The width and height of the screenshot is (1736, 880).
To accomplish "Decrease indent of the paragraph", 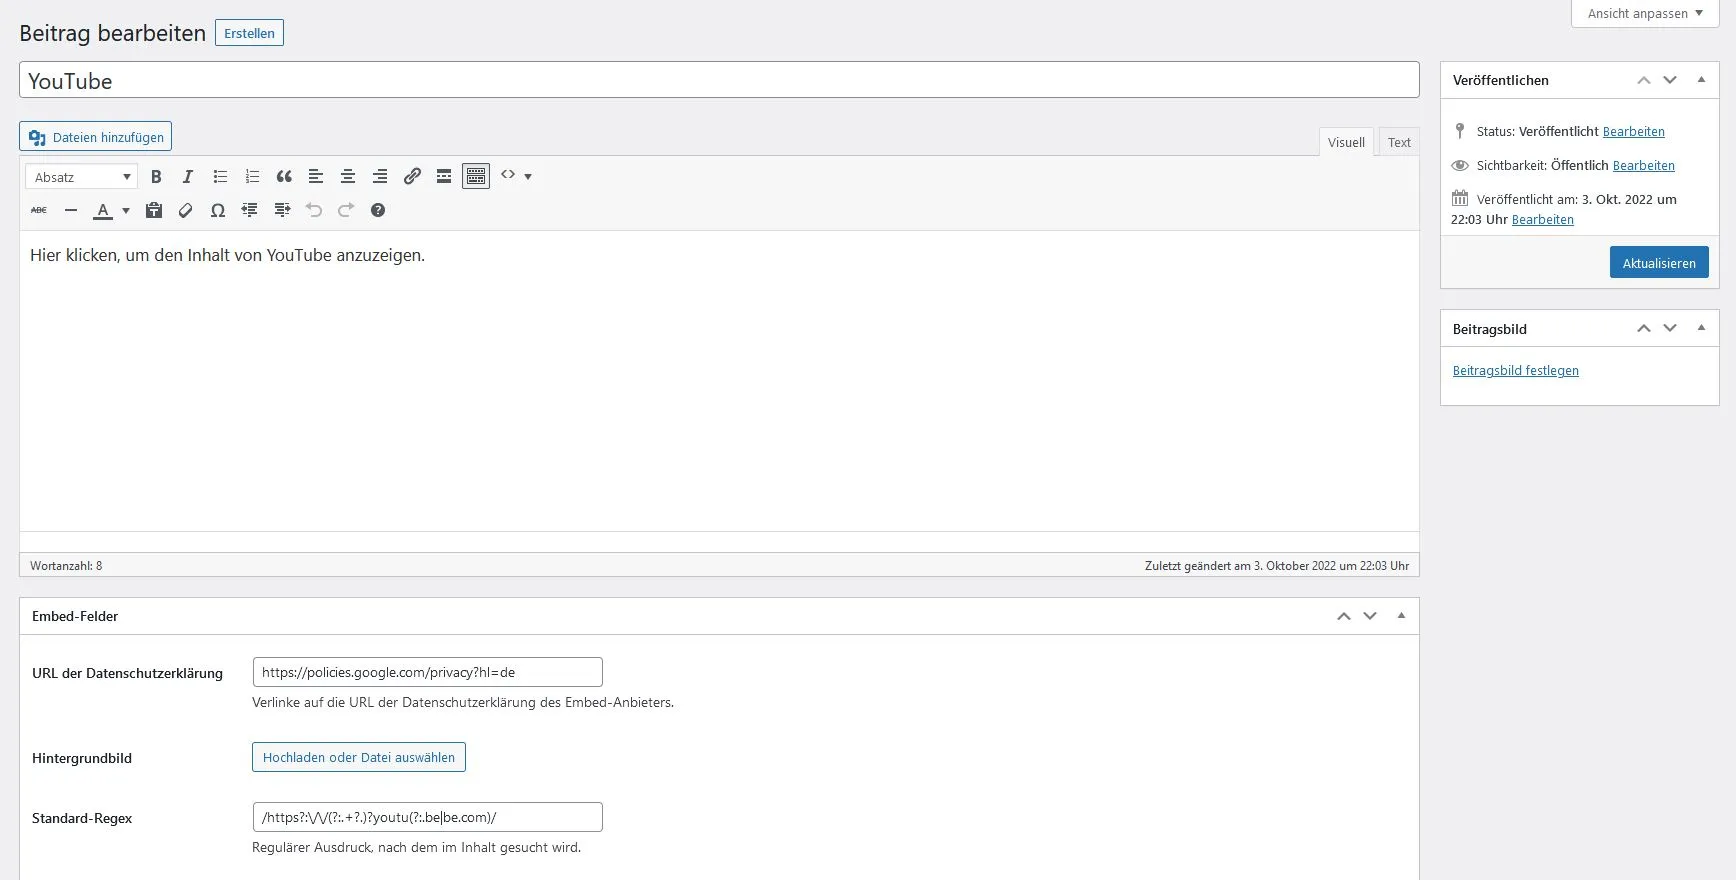I will click(x=250, y=210).
